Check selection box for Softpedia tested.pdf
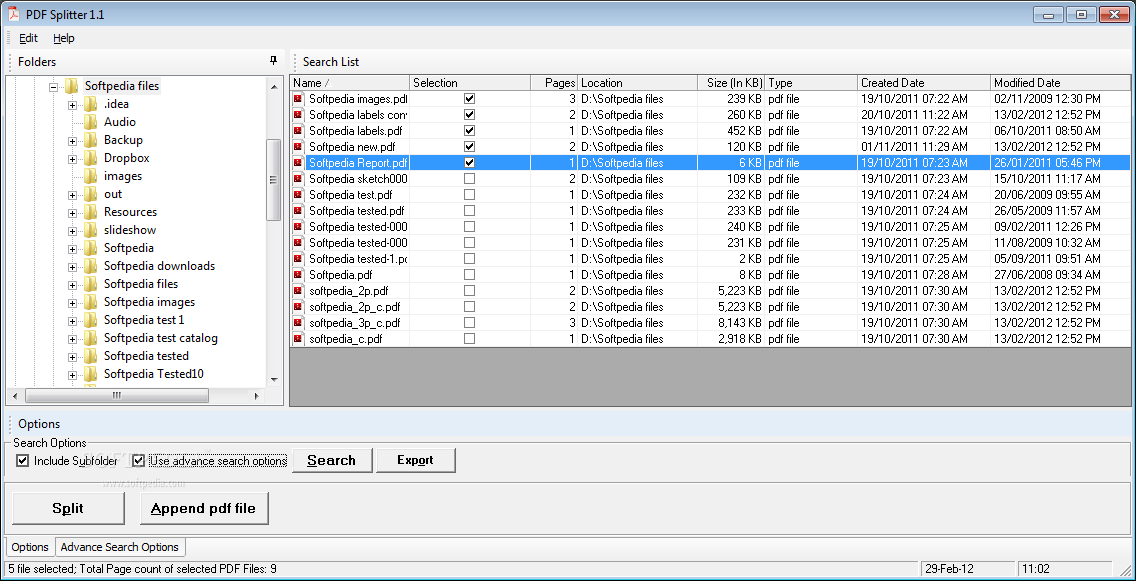 [x=469, y=210]
